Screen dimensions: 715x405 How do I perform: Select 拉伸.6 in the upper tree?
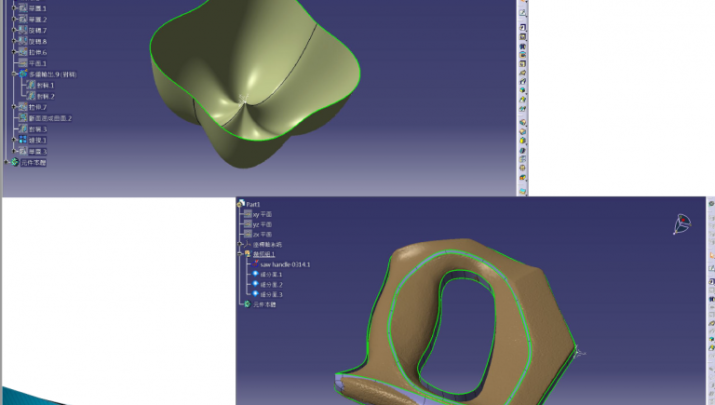[x=37, y=52]
